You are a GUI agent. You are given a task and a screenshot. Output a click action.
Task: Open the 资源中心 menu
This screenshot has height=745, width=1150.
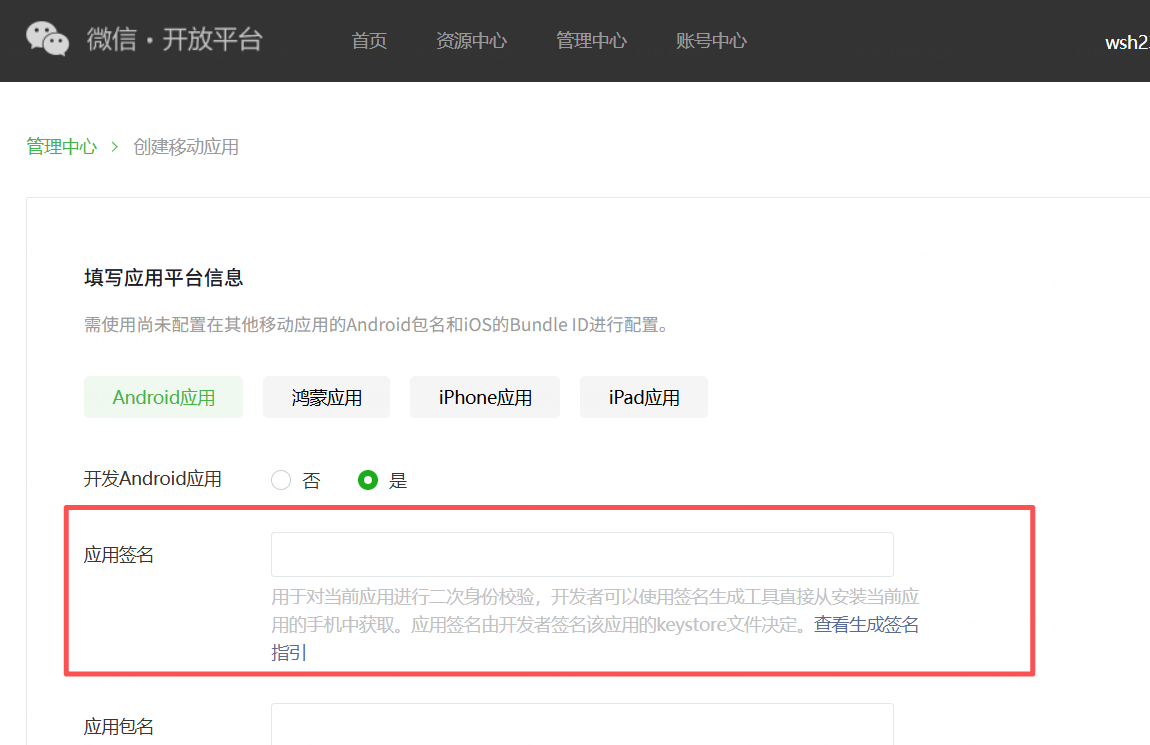pos(471,40)
